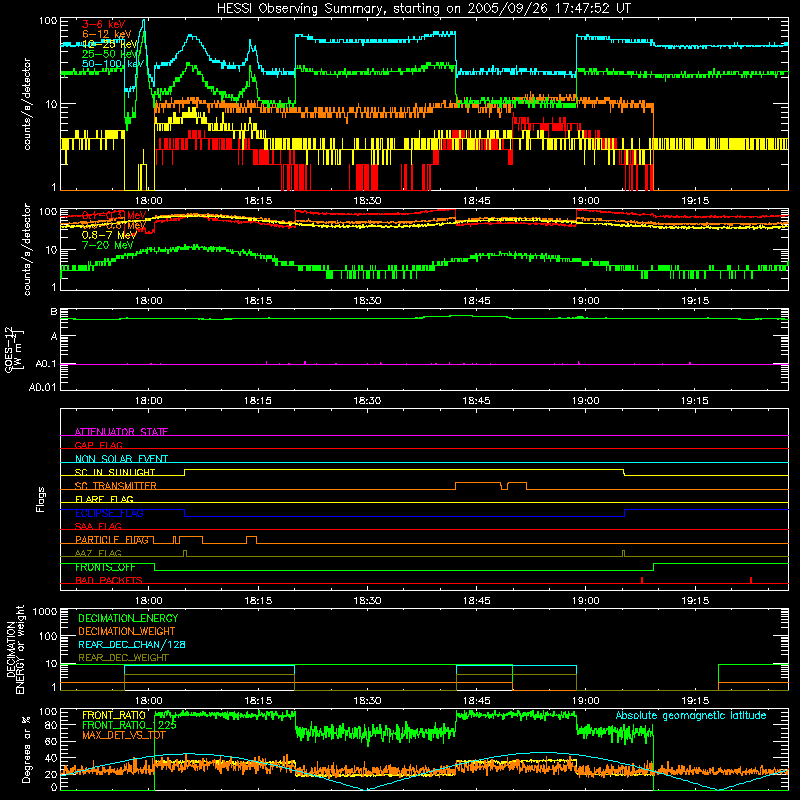
Task: Click the 19:15 label under GOES-12 panel
Action: point(695,401)
